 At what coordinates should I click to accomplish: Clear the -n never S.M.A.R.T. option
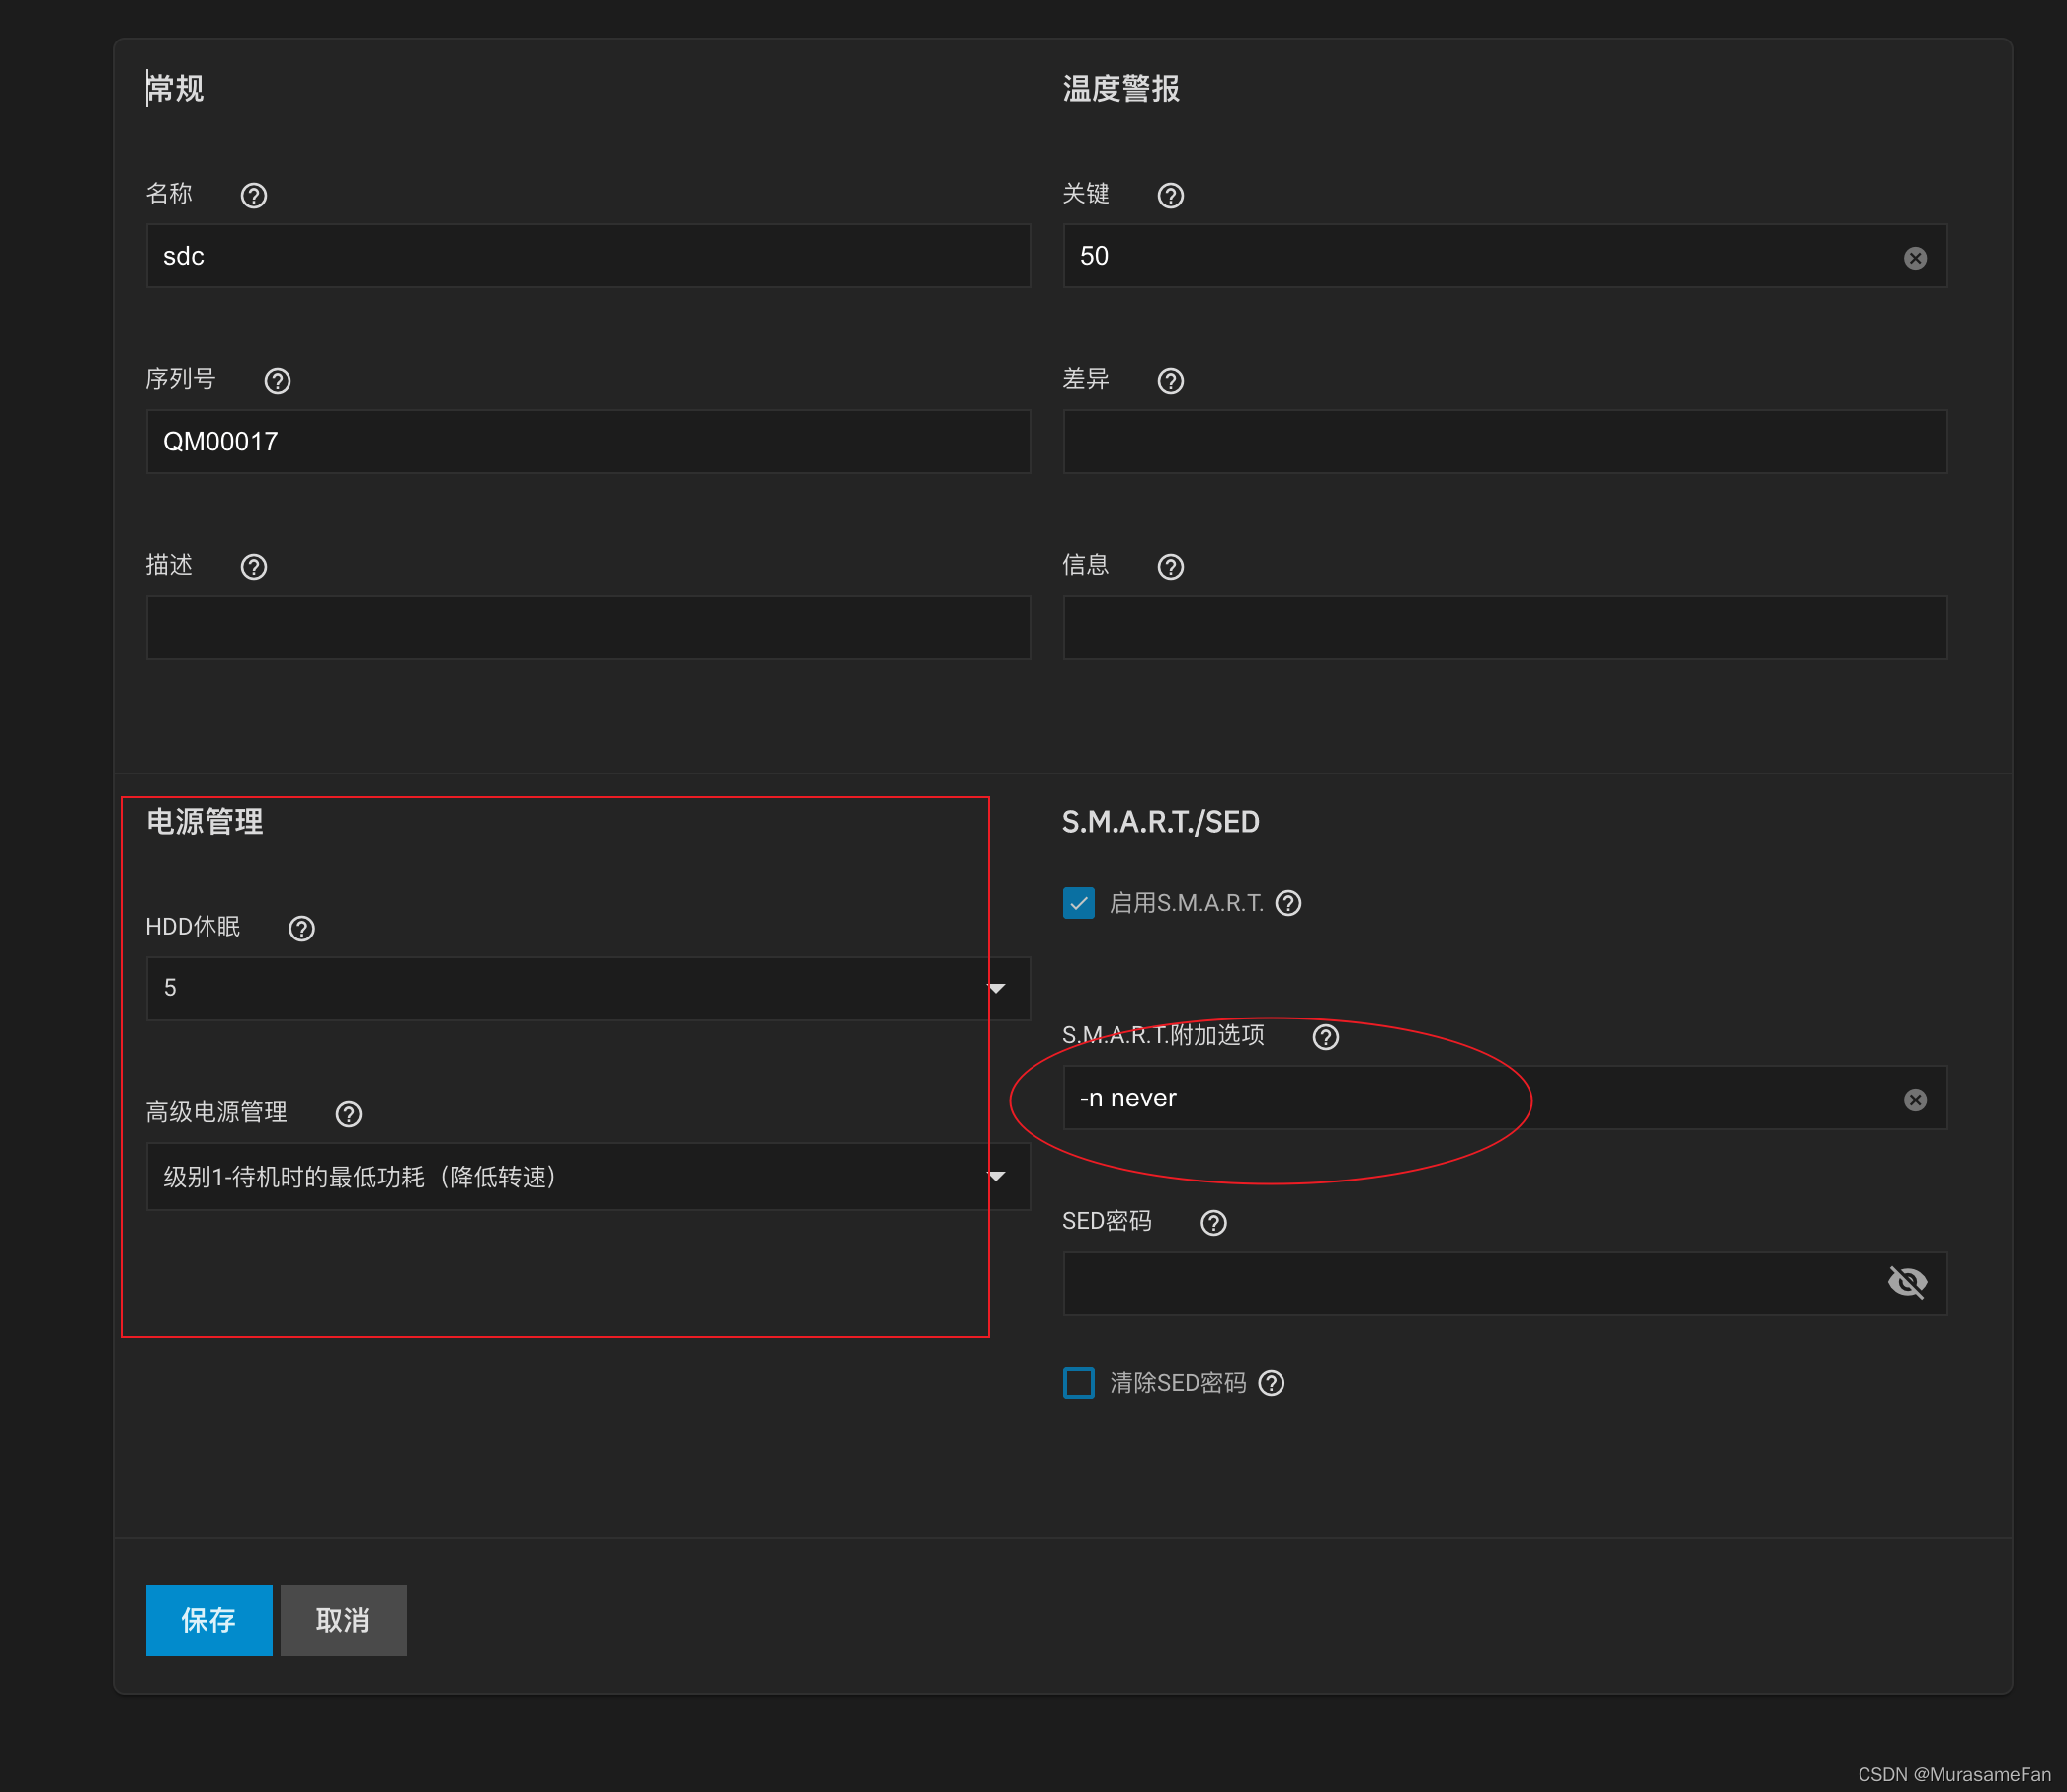[1914, 1100]
